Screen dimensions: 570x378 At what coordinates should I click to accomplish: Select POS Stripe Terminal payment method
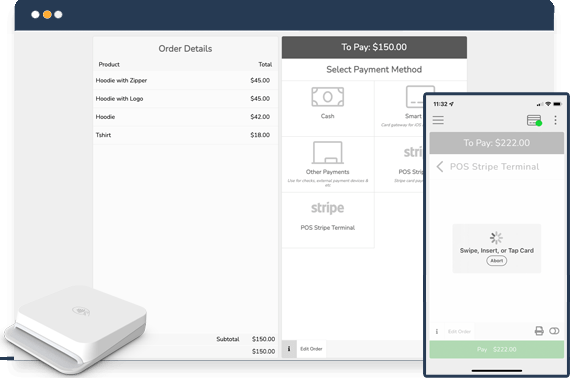click(x=328, y=220)
